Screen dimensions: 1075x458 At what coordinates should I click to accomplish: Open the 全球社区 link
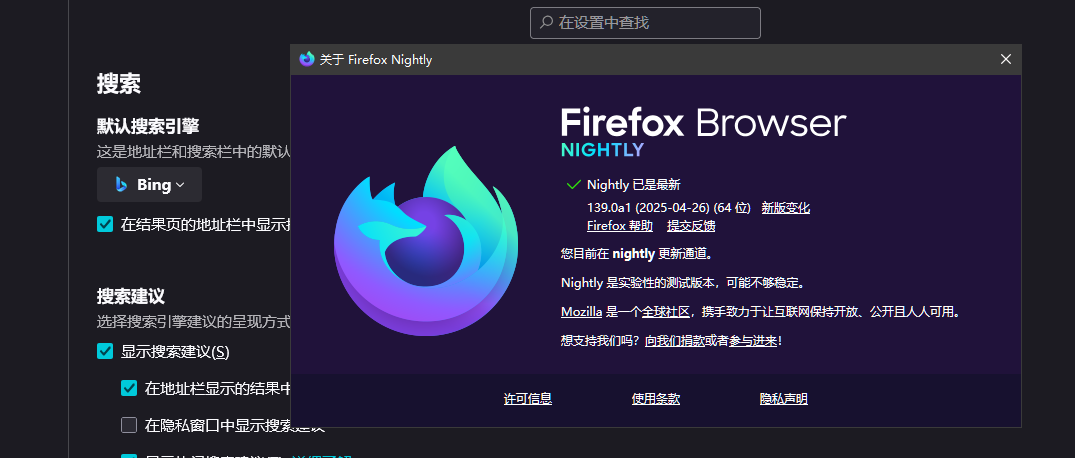666,312
